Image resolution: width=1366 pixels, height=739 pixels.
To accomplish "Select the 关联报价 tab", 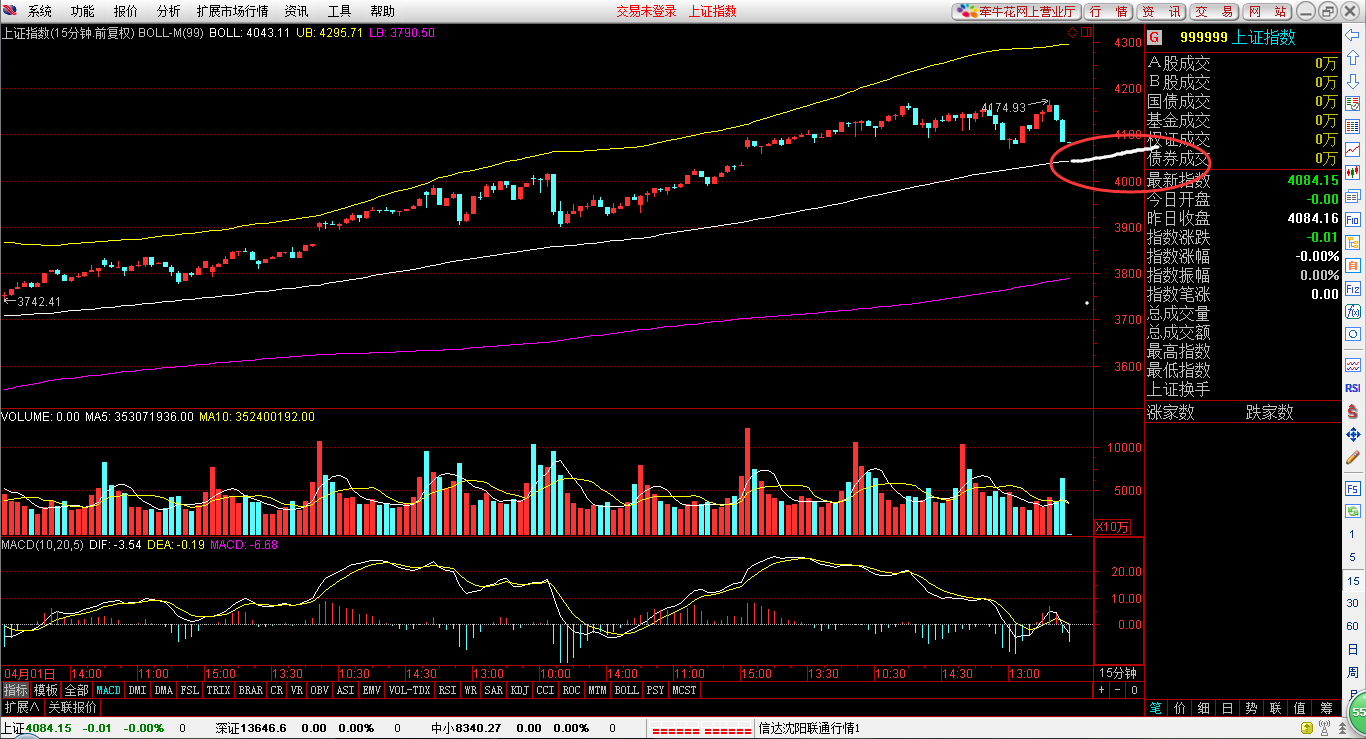I will [72, 707].
